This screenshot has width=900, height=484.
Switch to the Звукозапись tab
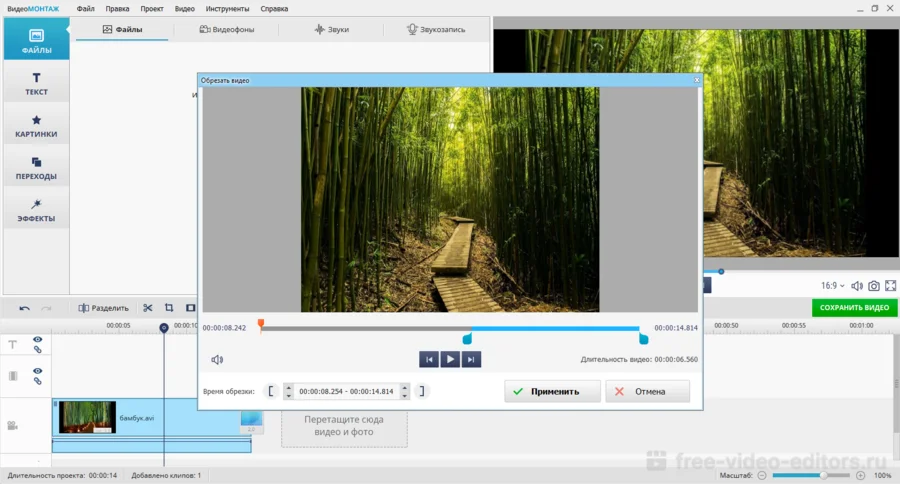pos(436,29)
